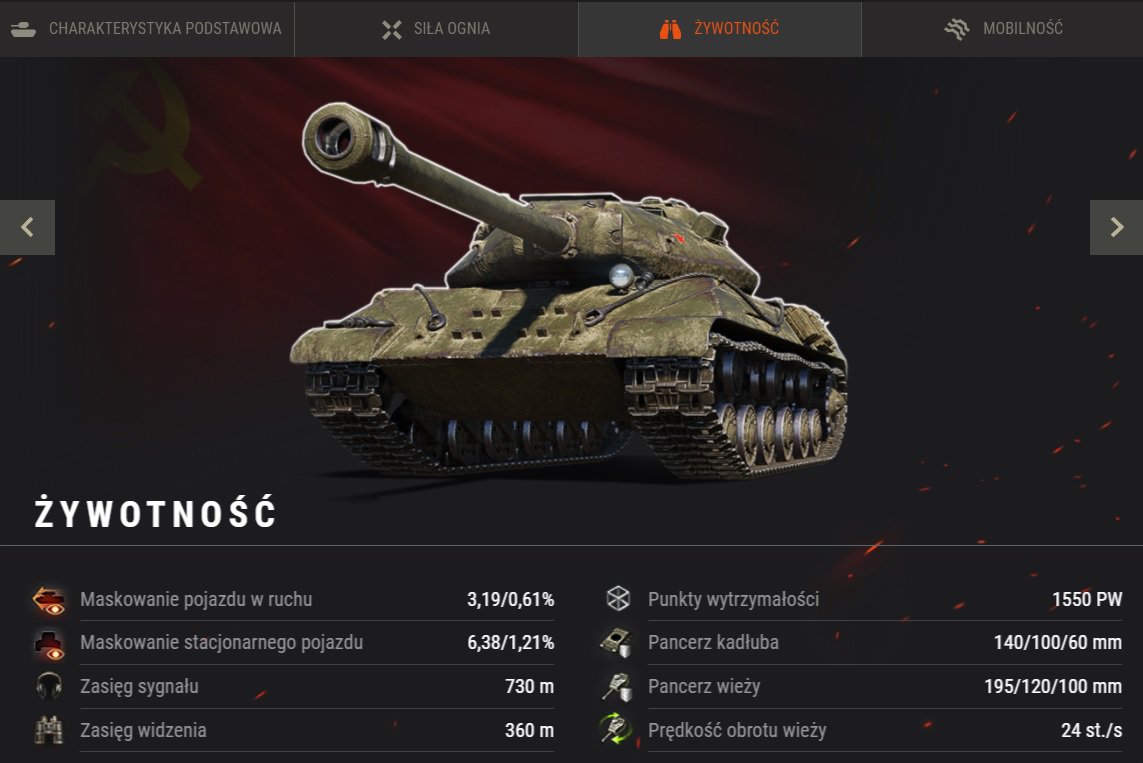Select the Pancerz kadłuba value 140/100/60 mm
The height and width of the screenshot is (763, 1143).
point(1057,642)
